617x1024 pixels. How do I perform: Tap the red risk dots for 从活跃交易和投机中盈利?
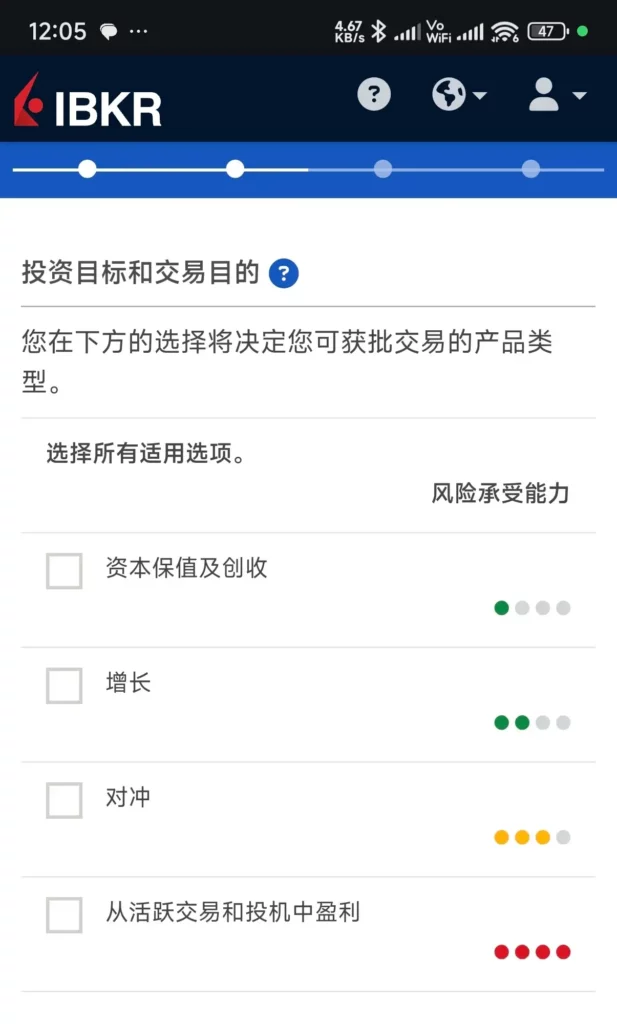532,951
